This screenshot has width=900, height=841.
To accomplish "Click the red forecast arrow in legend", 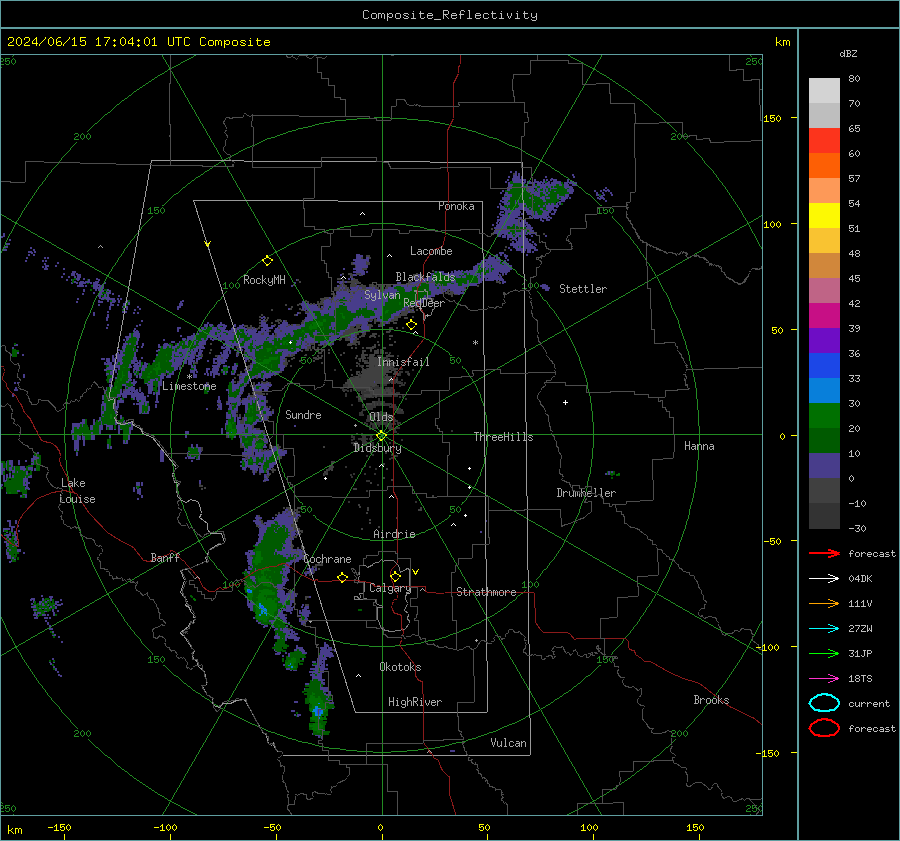I will pos(824,553).
